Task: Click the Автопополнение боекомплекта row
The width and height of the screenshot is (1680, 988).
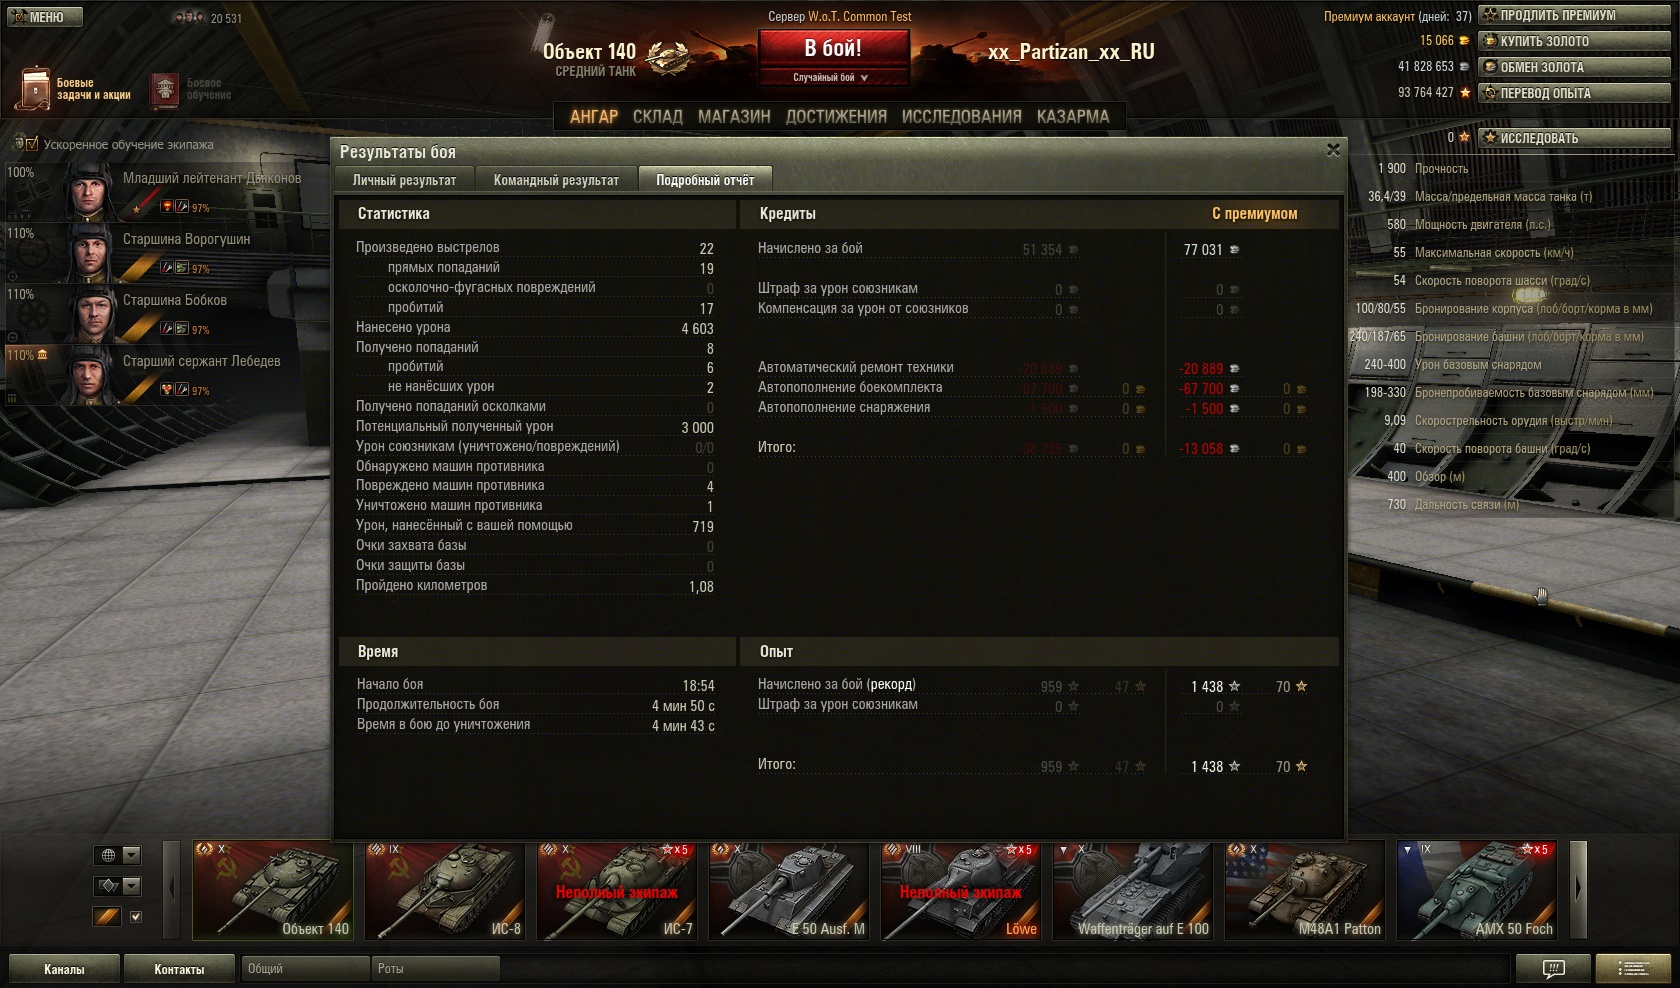Action: tap(1033, 388)
